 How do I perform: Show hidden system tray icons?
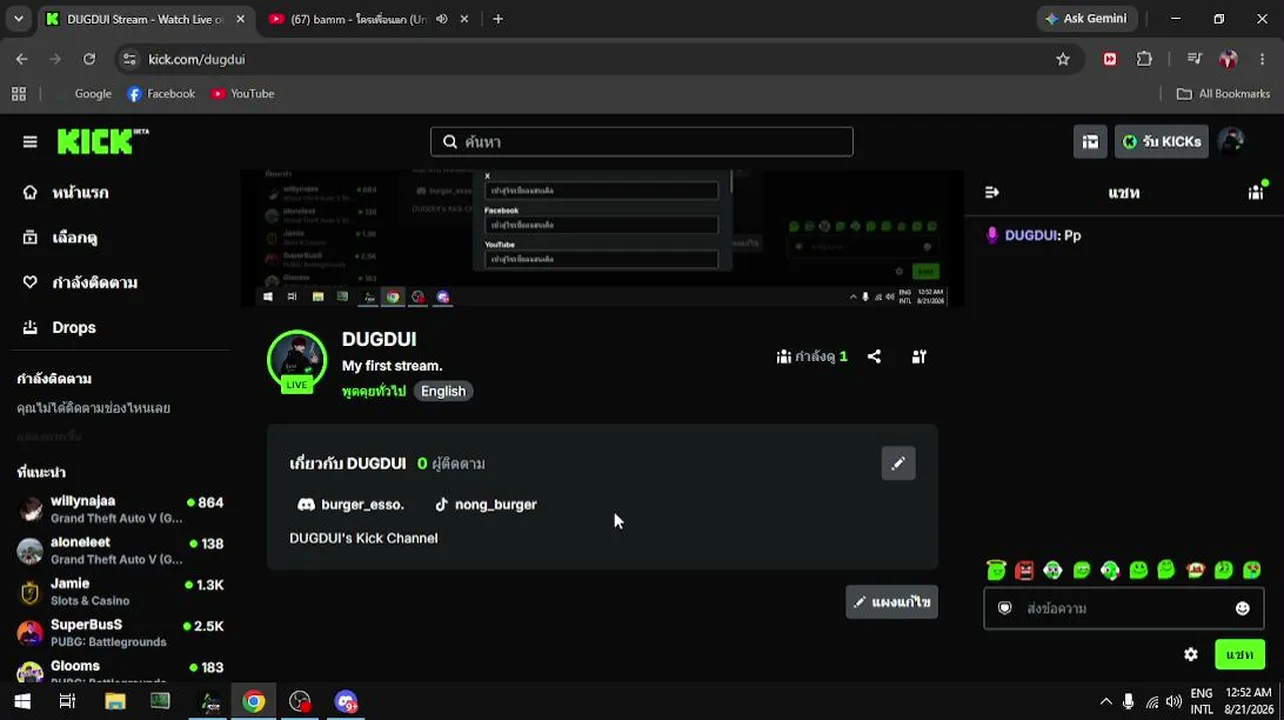point(1105,701)
